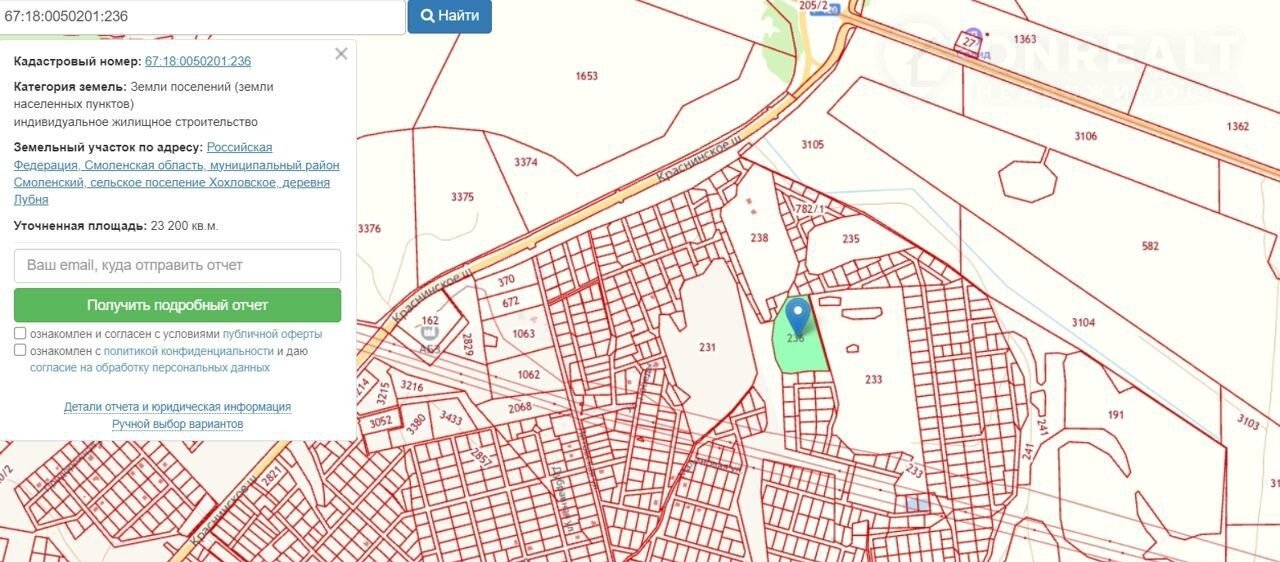Open the 67:18:0050201:236 cadastral number link
The image size is (1280, 562).
click(x=198, y=61)
